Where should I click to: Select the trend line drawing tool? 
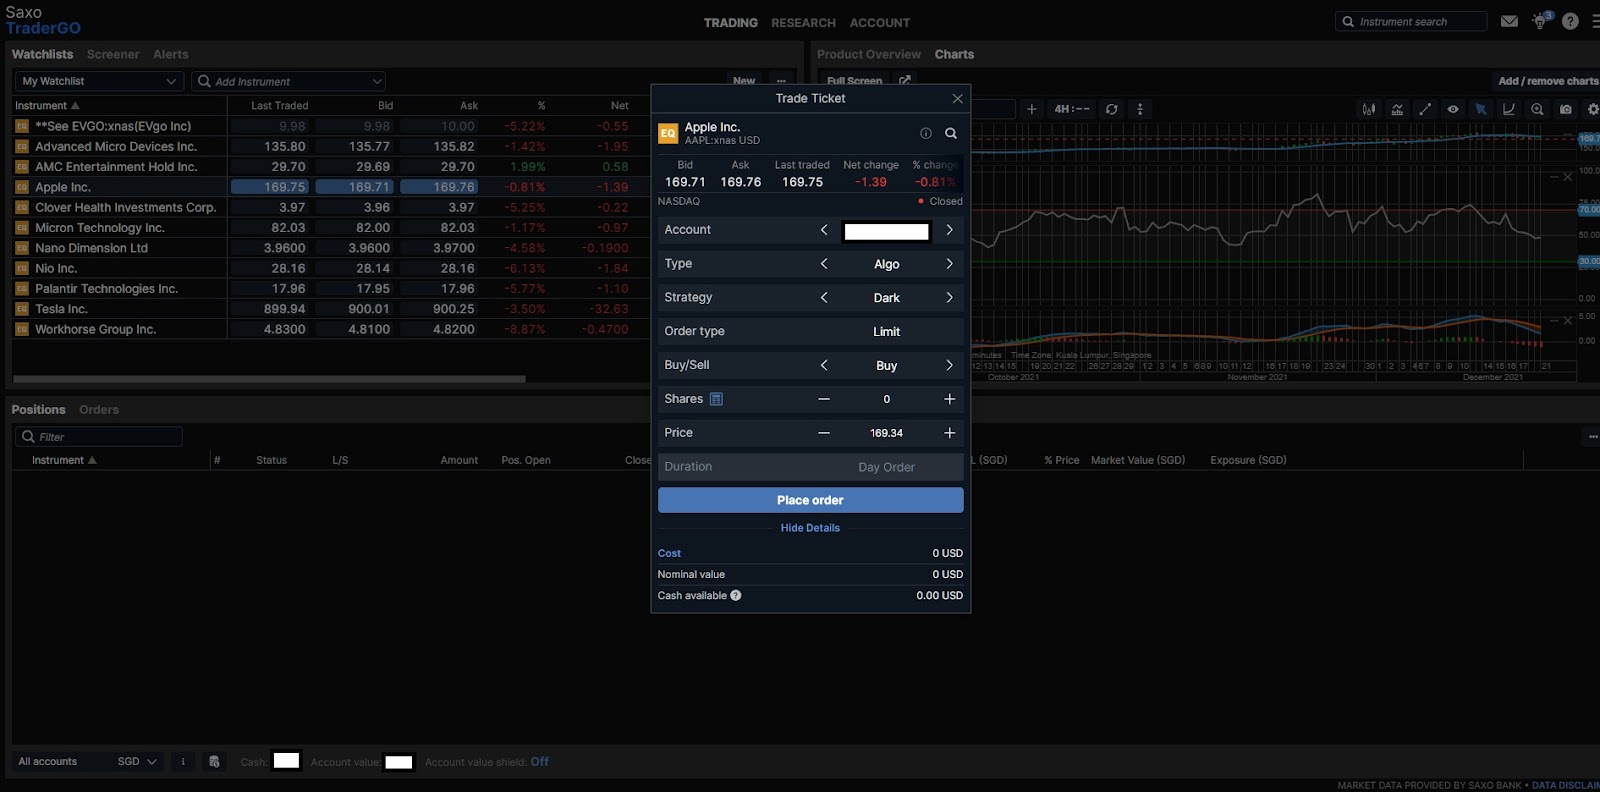pyautogui.click(x=1425, y=109)
